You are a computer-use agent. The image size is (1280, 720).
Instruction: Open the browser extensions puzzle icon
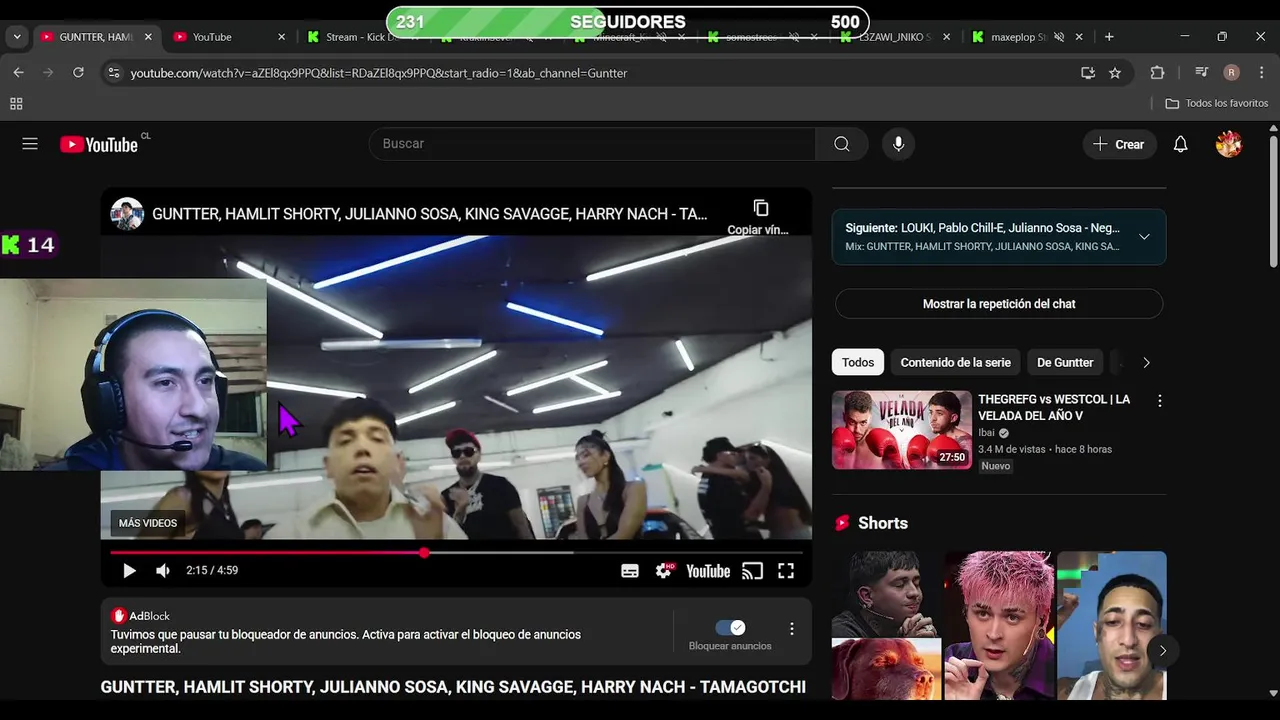1157,73
